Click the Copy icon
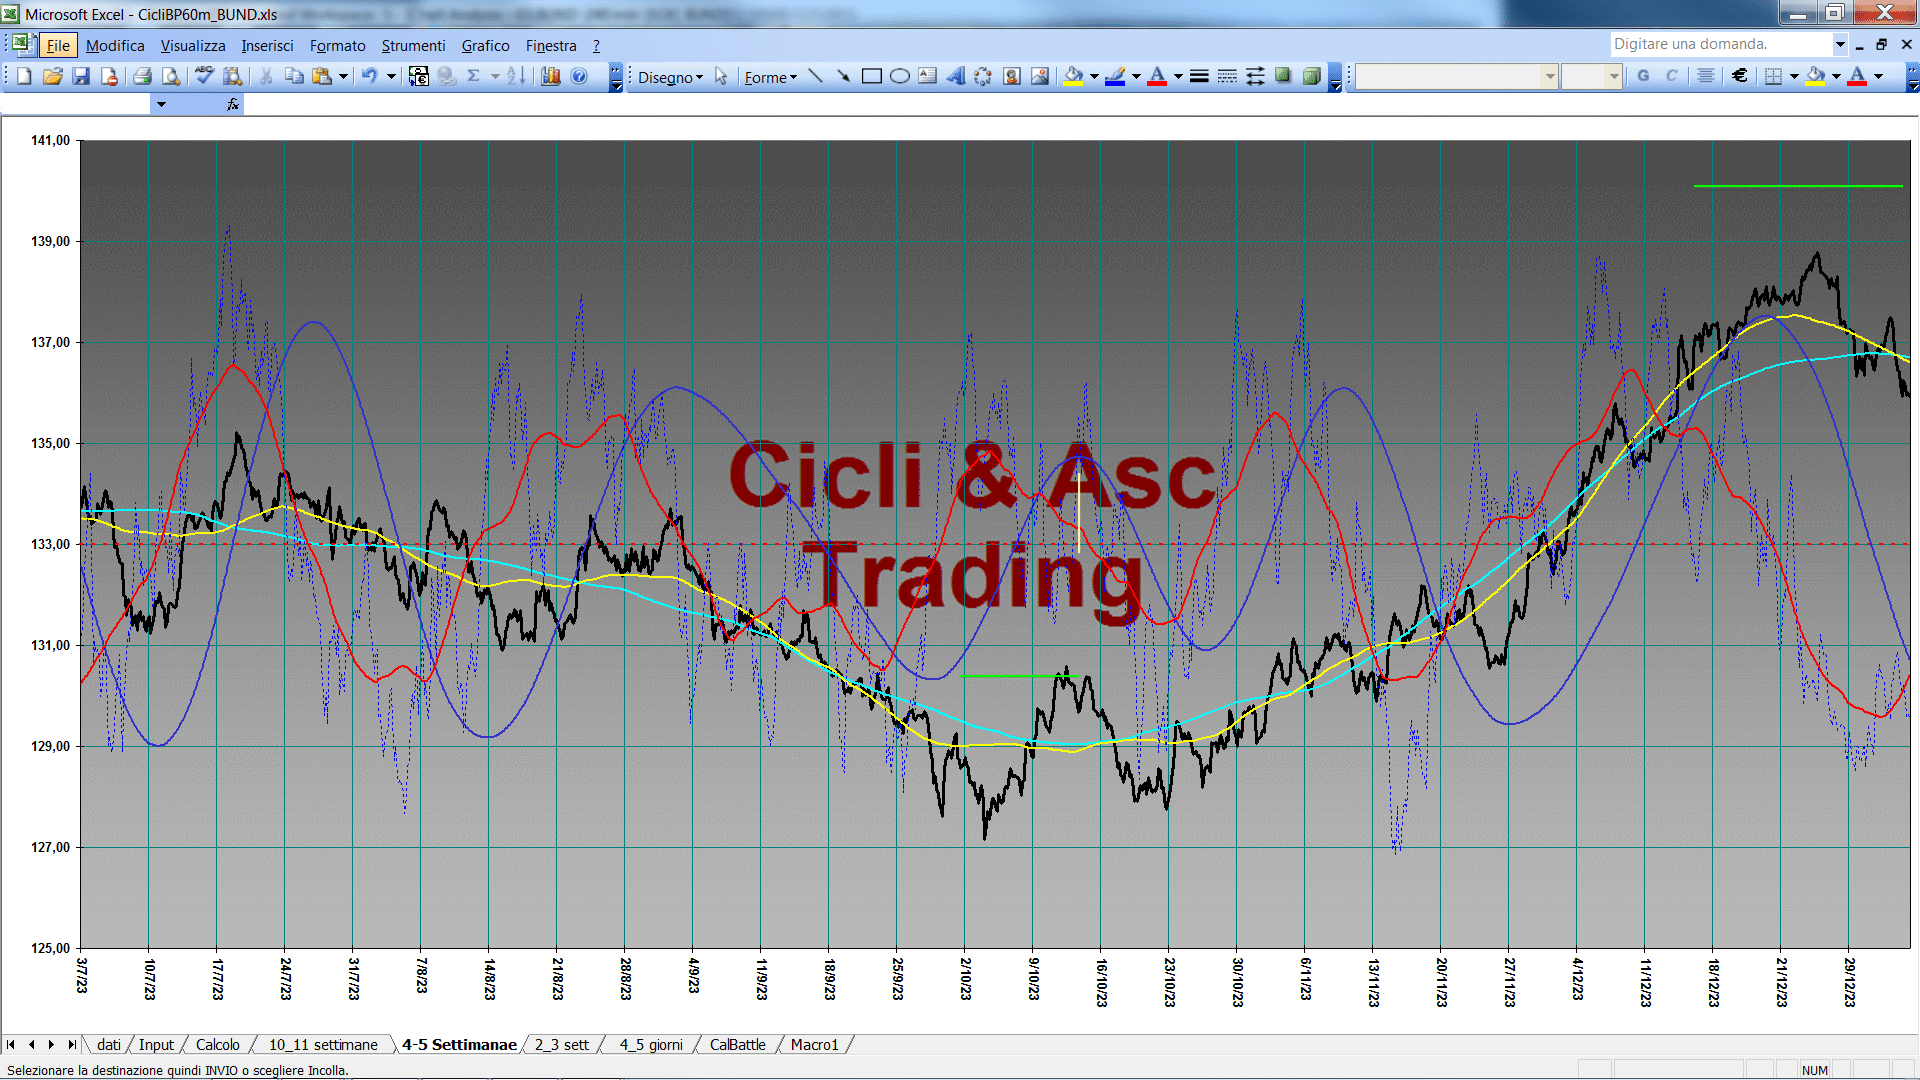 294,76
